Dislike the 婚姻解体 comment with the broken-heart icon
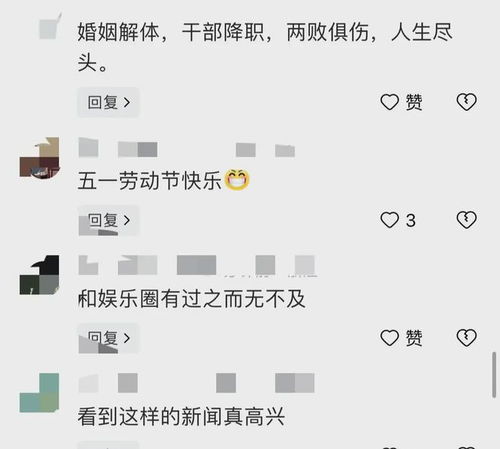500x449 pixels. [466, 102]
